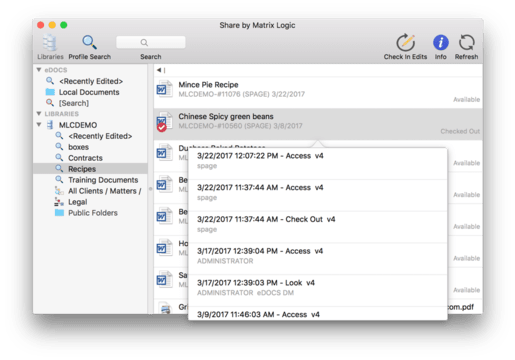Select the MLCDEMO library

tap(78, 125)
